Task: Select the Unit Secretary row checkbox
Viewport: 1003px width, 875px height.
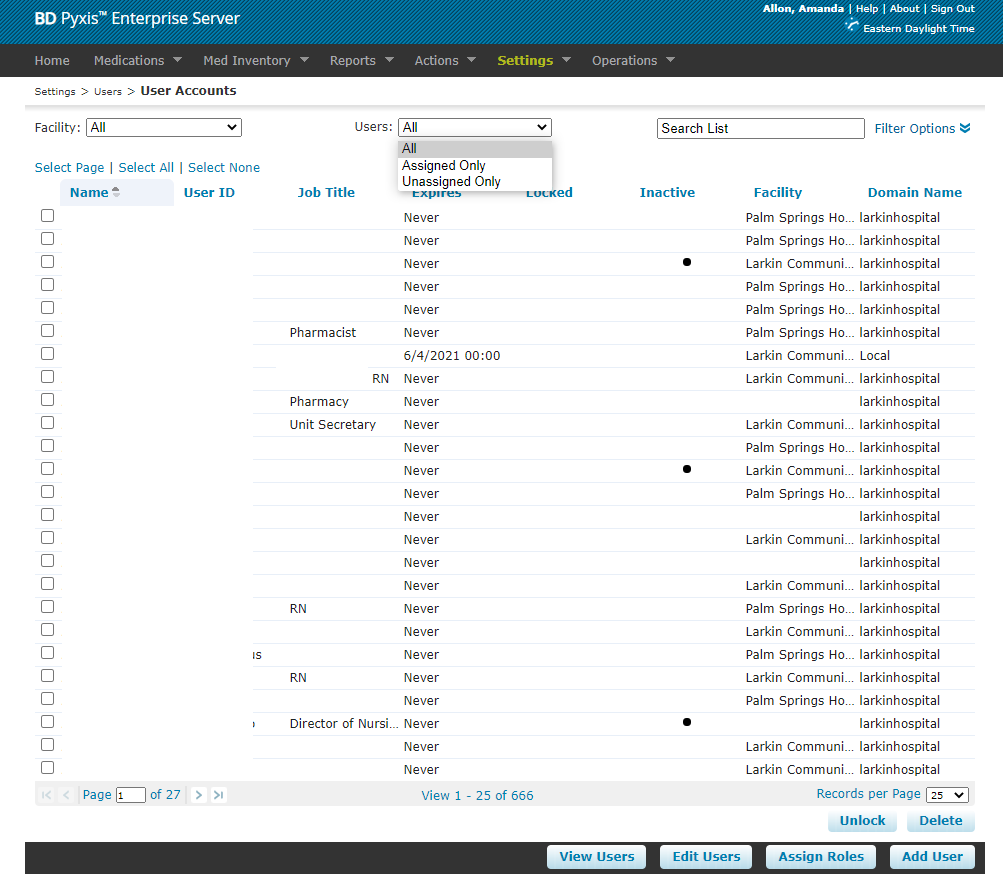Action: coord(47,423)
